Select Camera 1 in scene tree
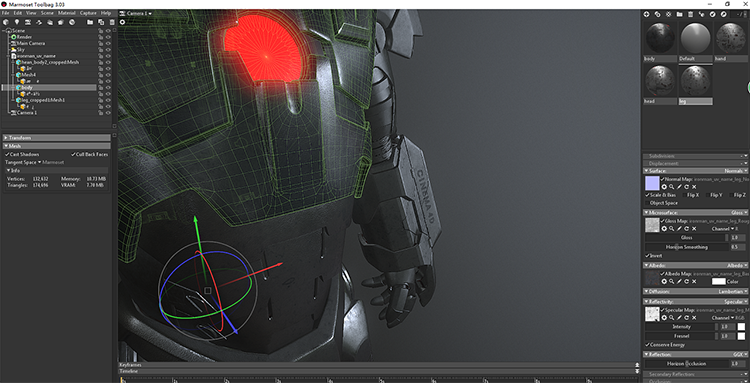The height and width of the screenshot is (383, 750). pyautogui.click(x=26, y=113)
